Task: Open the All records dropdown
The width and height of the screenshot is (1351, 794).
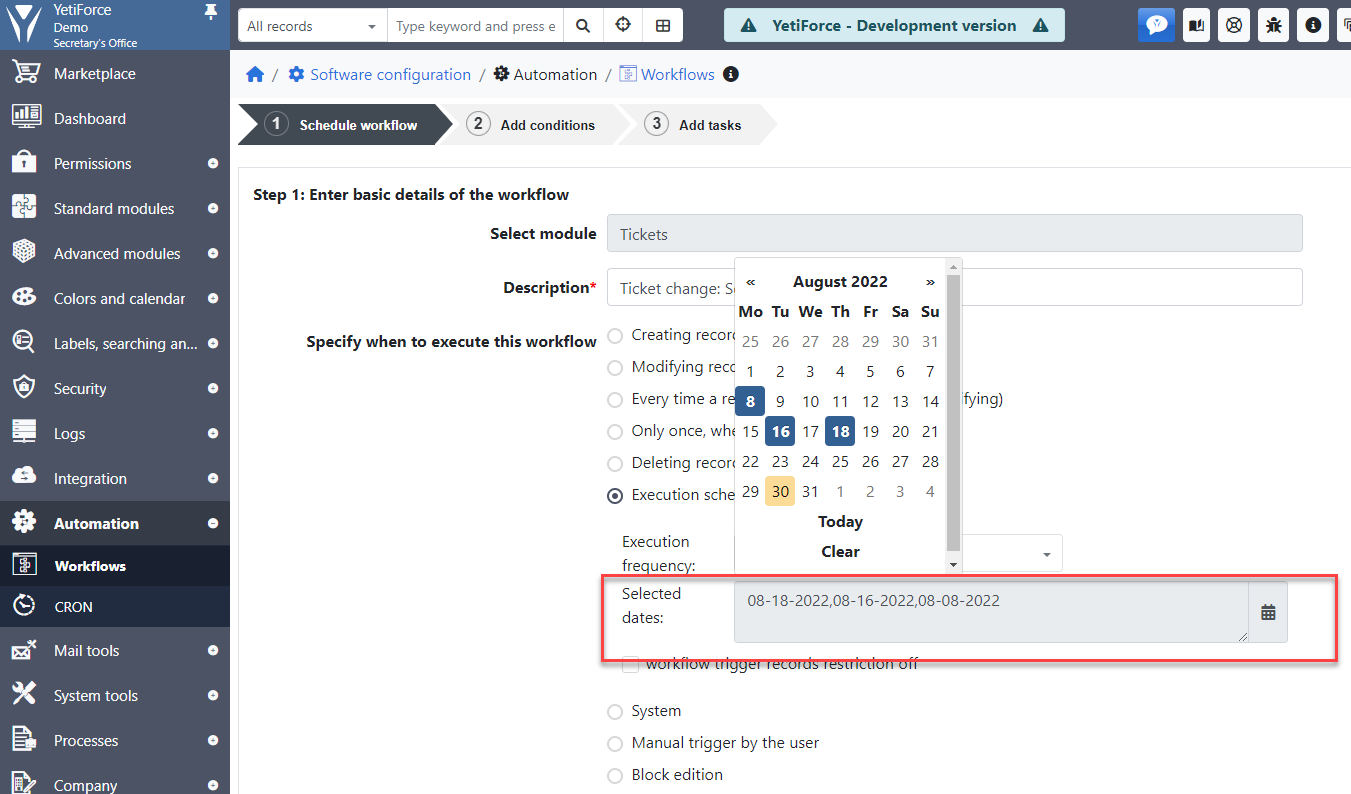Action: pos(310,24)
